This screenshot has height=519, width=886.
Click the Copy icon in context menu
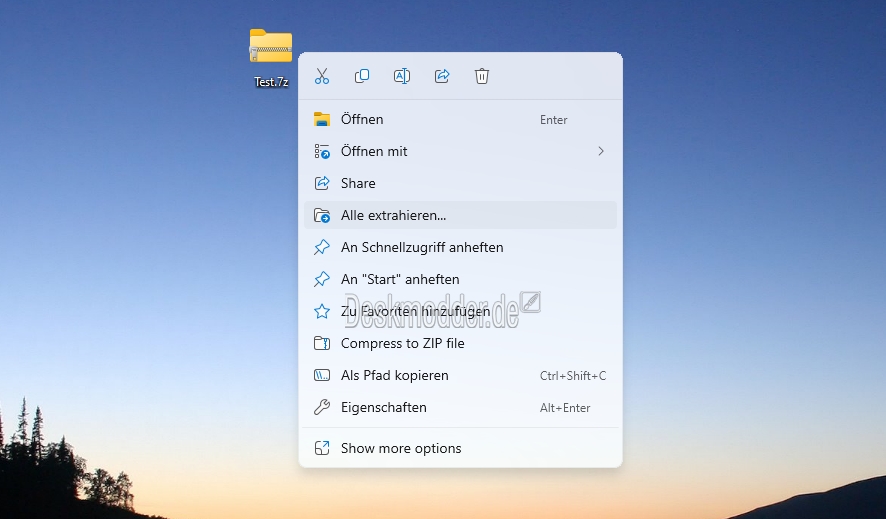[362, 76]
